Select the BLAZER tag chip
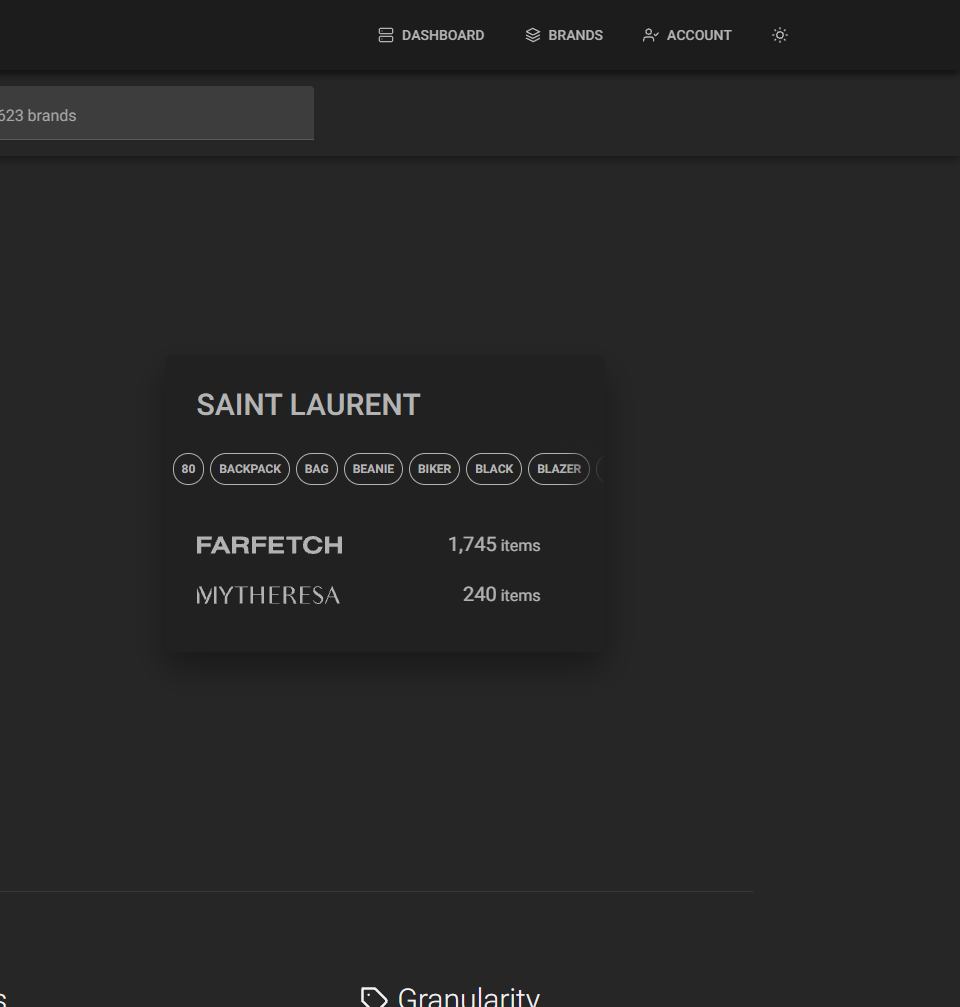The height and width of the screenshot is (1007, 960). point(559,469)
